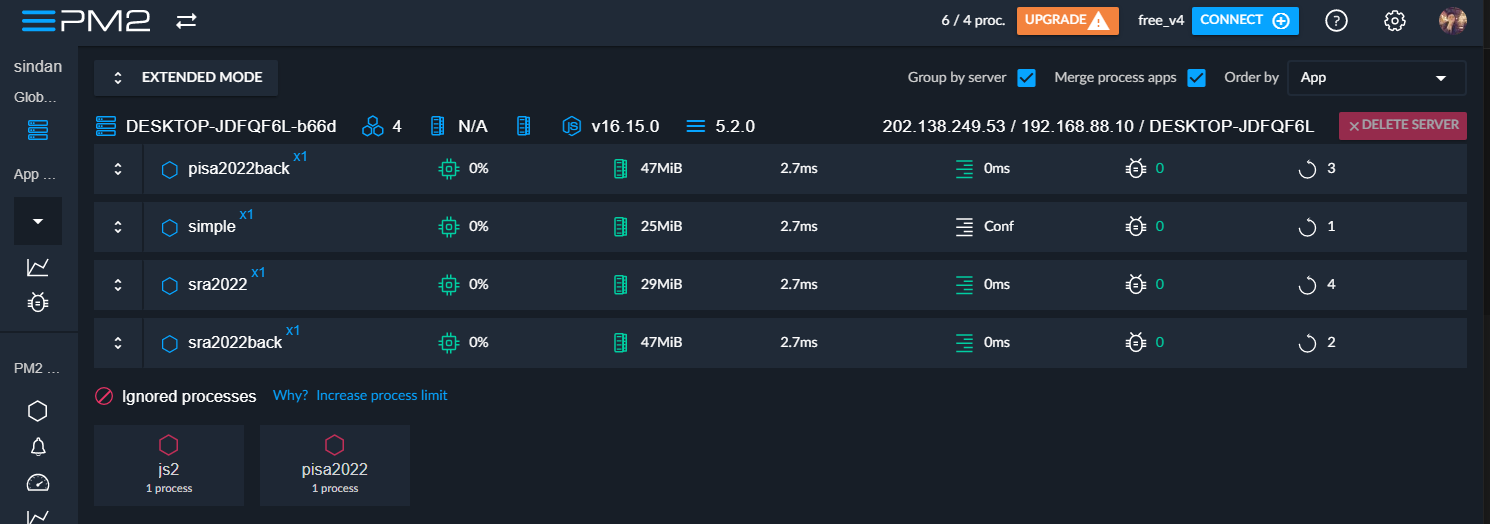Open the sidebar bell notifications icon
This screenshot has height=524, width=1490.
38,446
